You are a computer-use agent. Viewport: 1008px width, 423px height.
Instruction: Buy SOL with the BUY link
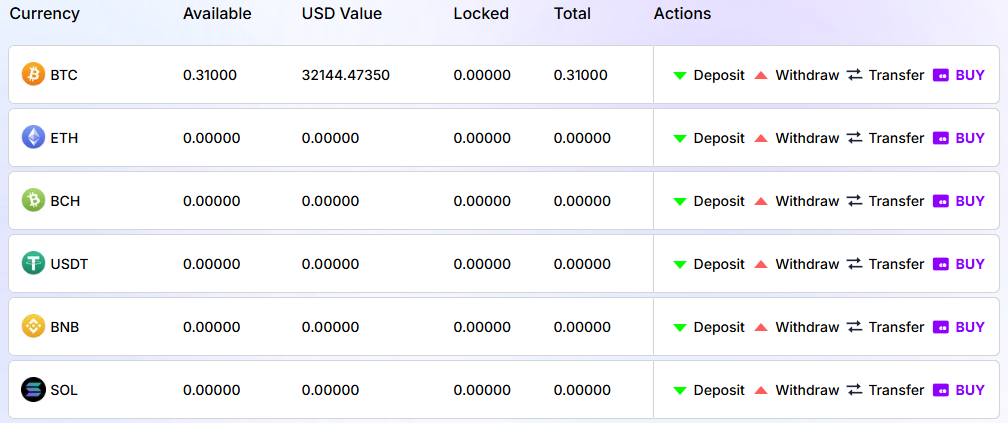click(969, 390)
